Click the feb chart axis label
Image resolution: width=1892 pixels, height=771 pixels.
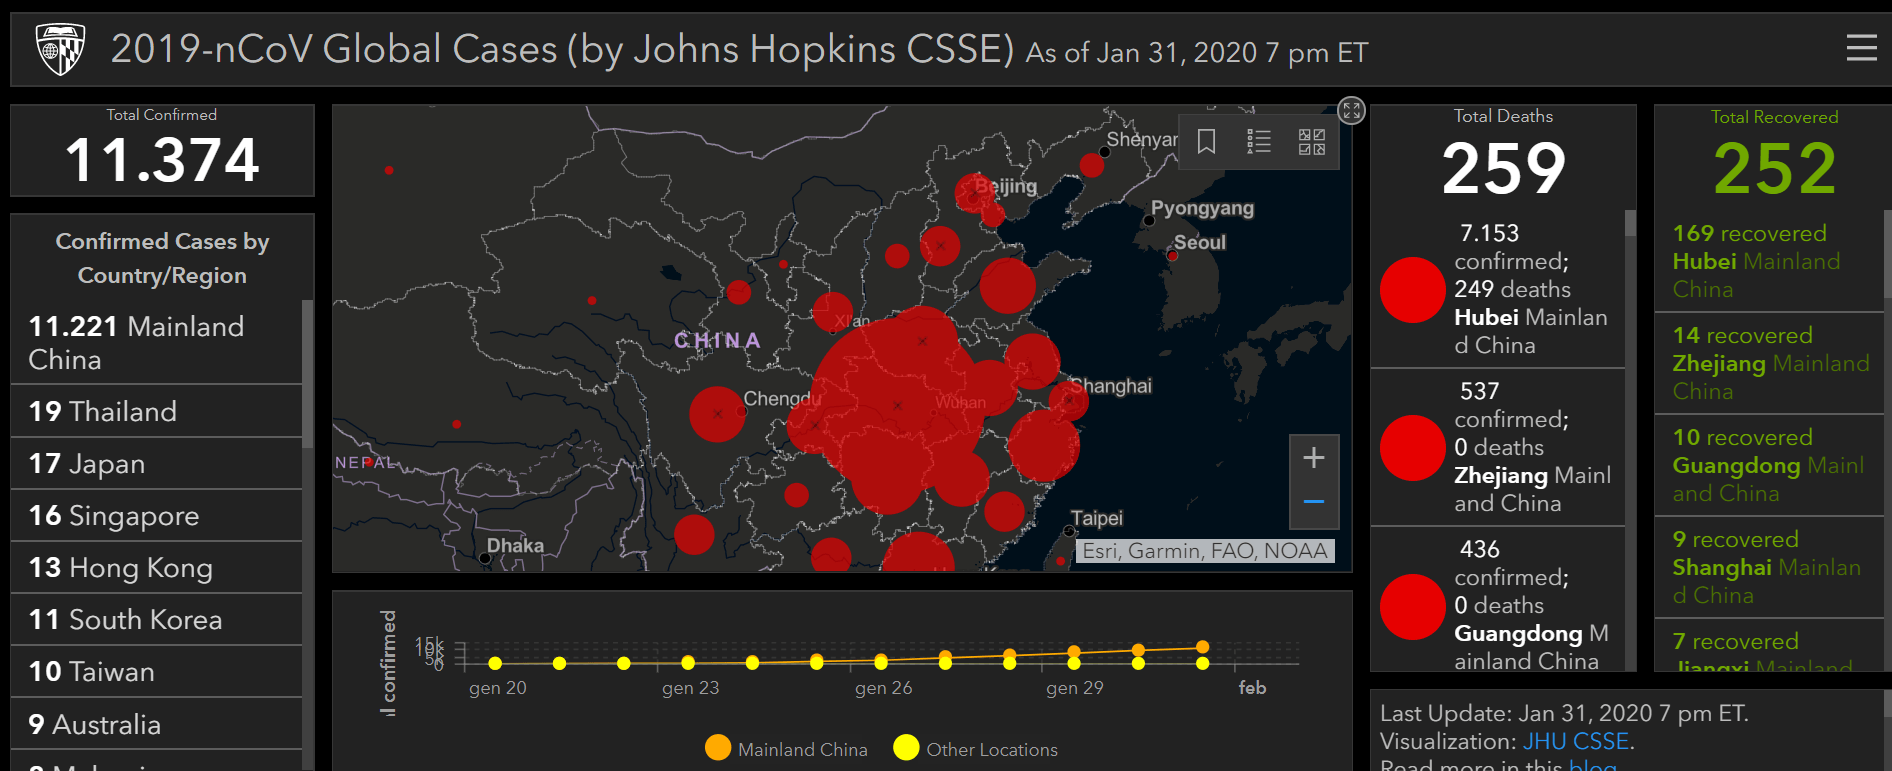point(1252,688)
